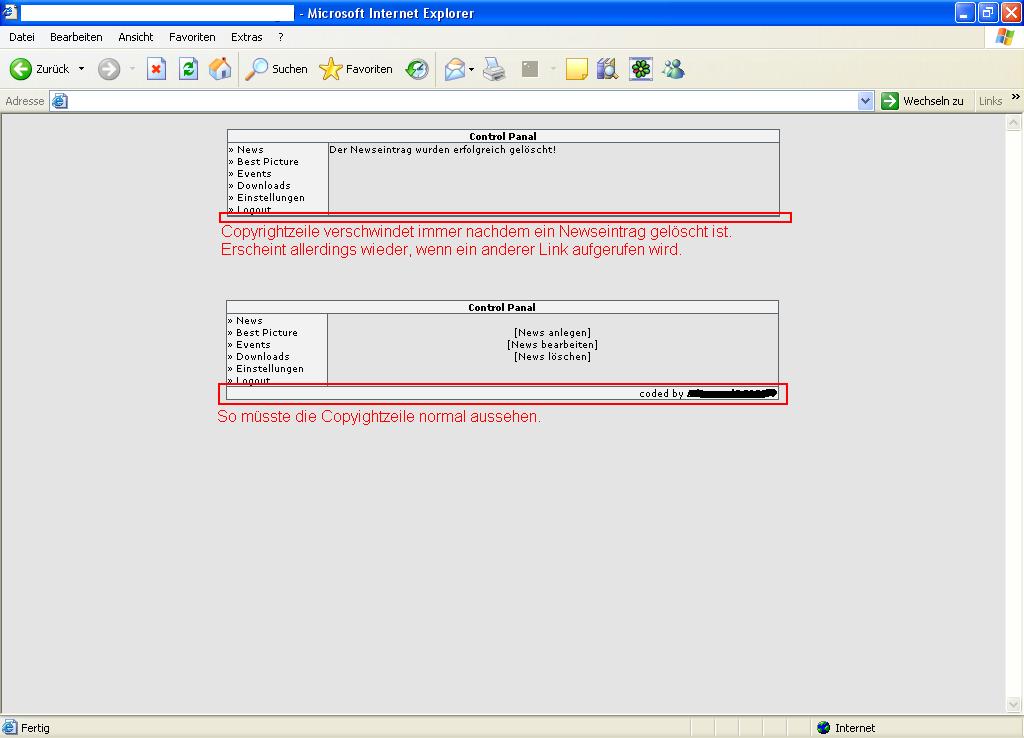Expand the back button history dropdown
1024x738 pixels.
click(82, 69)
